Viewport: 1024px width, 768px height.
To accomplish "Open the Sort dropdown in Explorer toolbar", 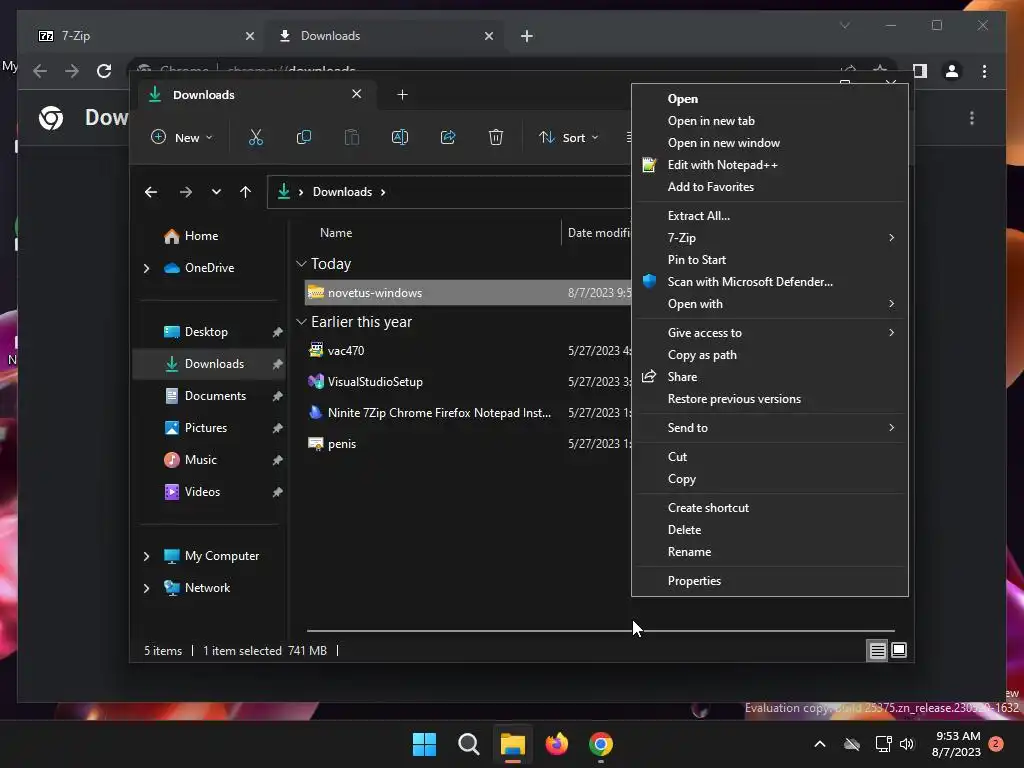I will [x=568, y=137].
